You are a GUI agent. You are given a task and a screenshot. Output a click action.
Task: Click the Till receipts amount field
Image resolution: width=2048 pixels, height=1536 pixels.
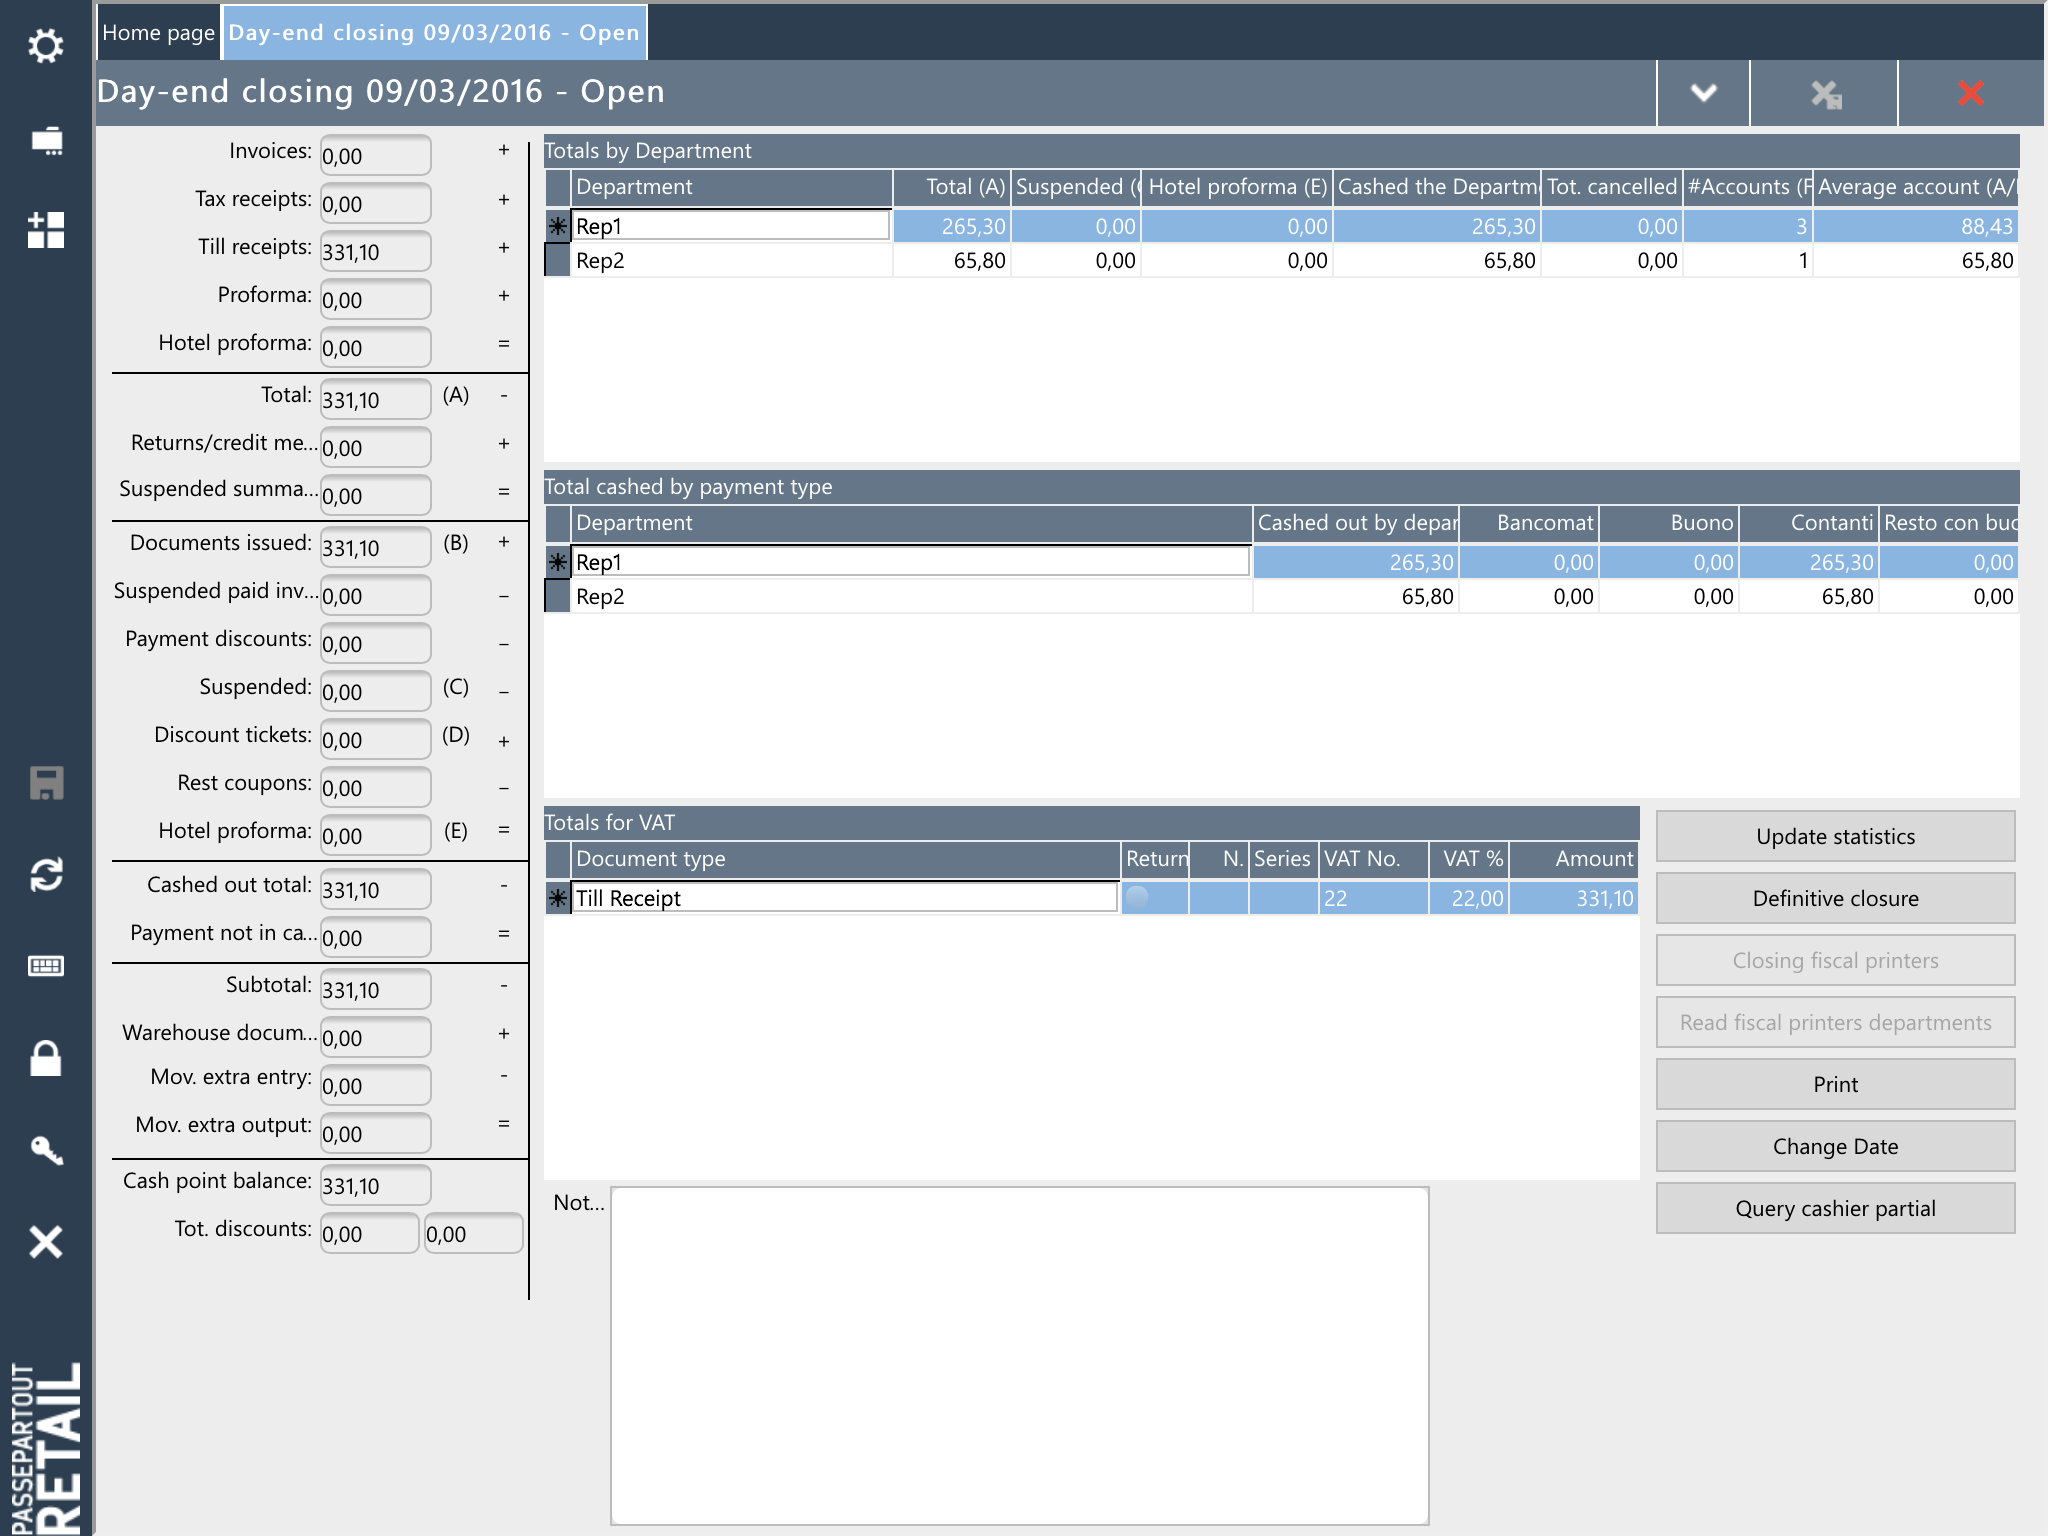(x=375, y=251)
